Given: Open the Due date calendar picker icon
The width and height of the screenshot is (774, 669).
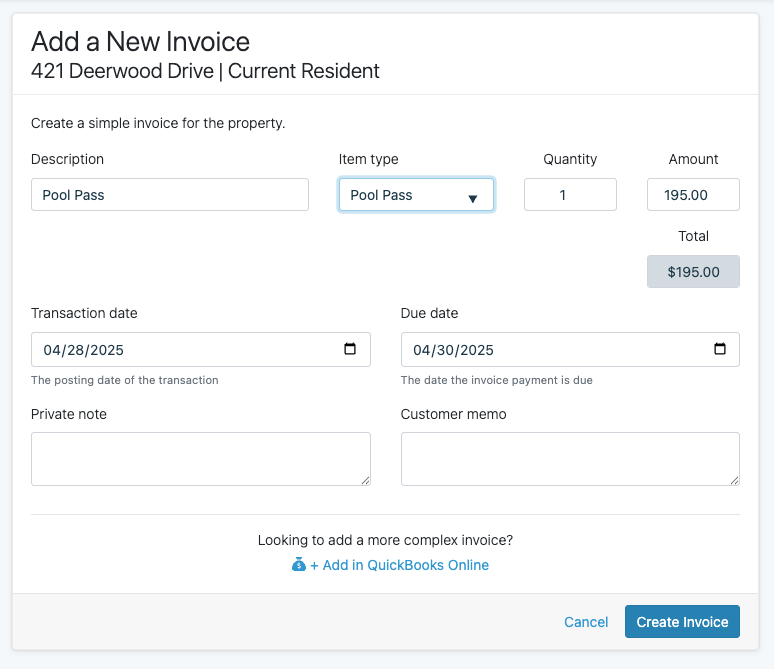Looking at the screenshot, I should (x=720, y=349).
